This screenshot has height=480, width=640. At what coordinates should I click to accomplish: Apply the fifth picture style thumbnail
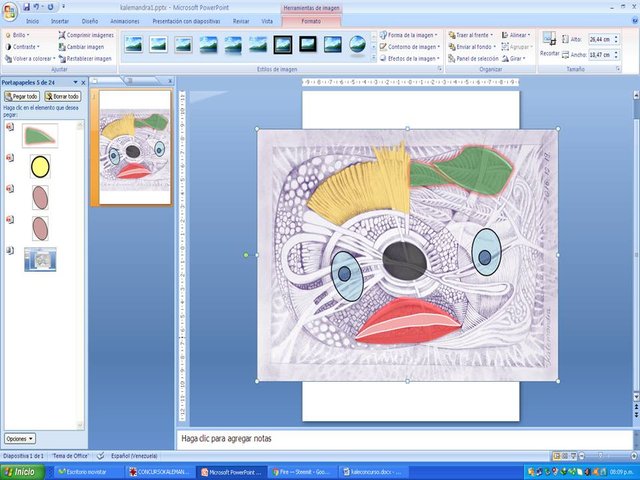(233, 44)
